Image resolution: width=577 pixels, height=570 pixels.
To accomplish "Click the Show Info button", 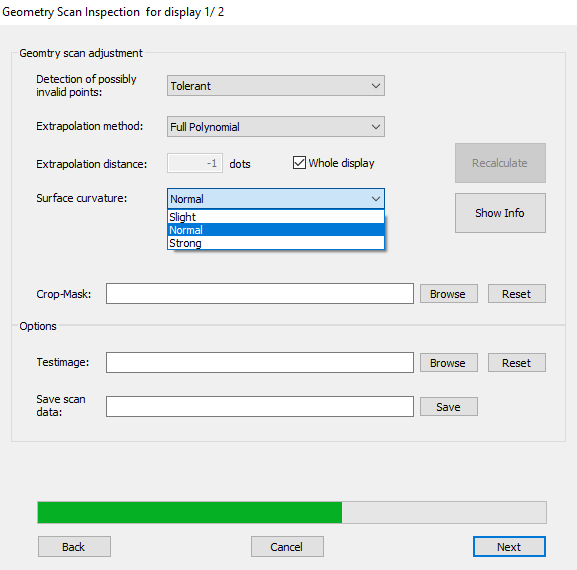I will [x=500, y=213].
